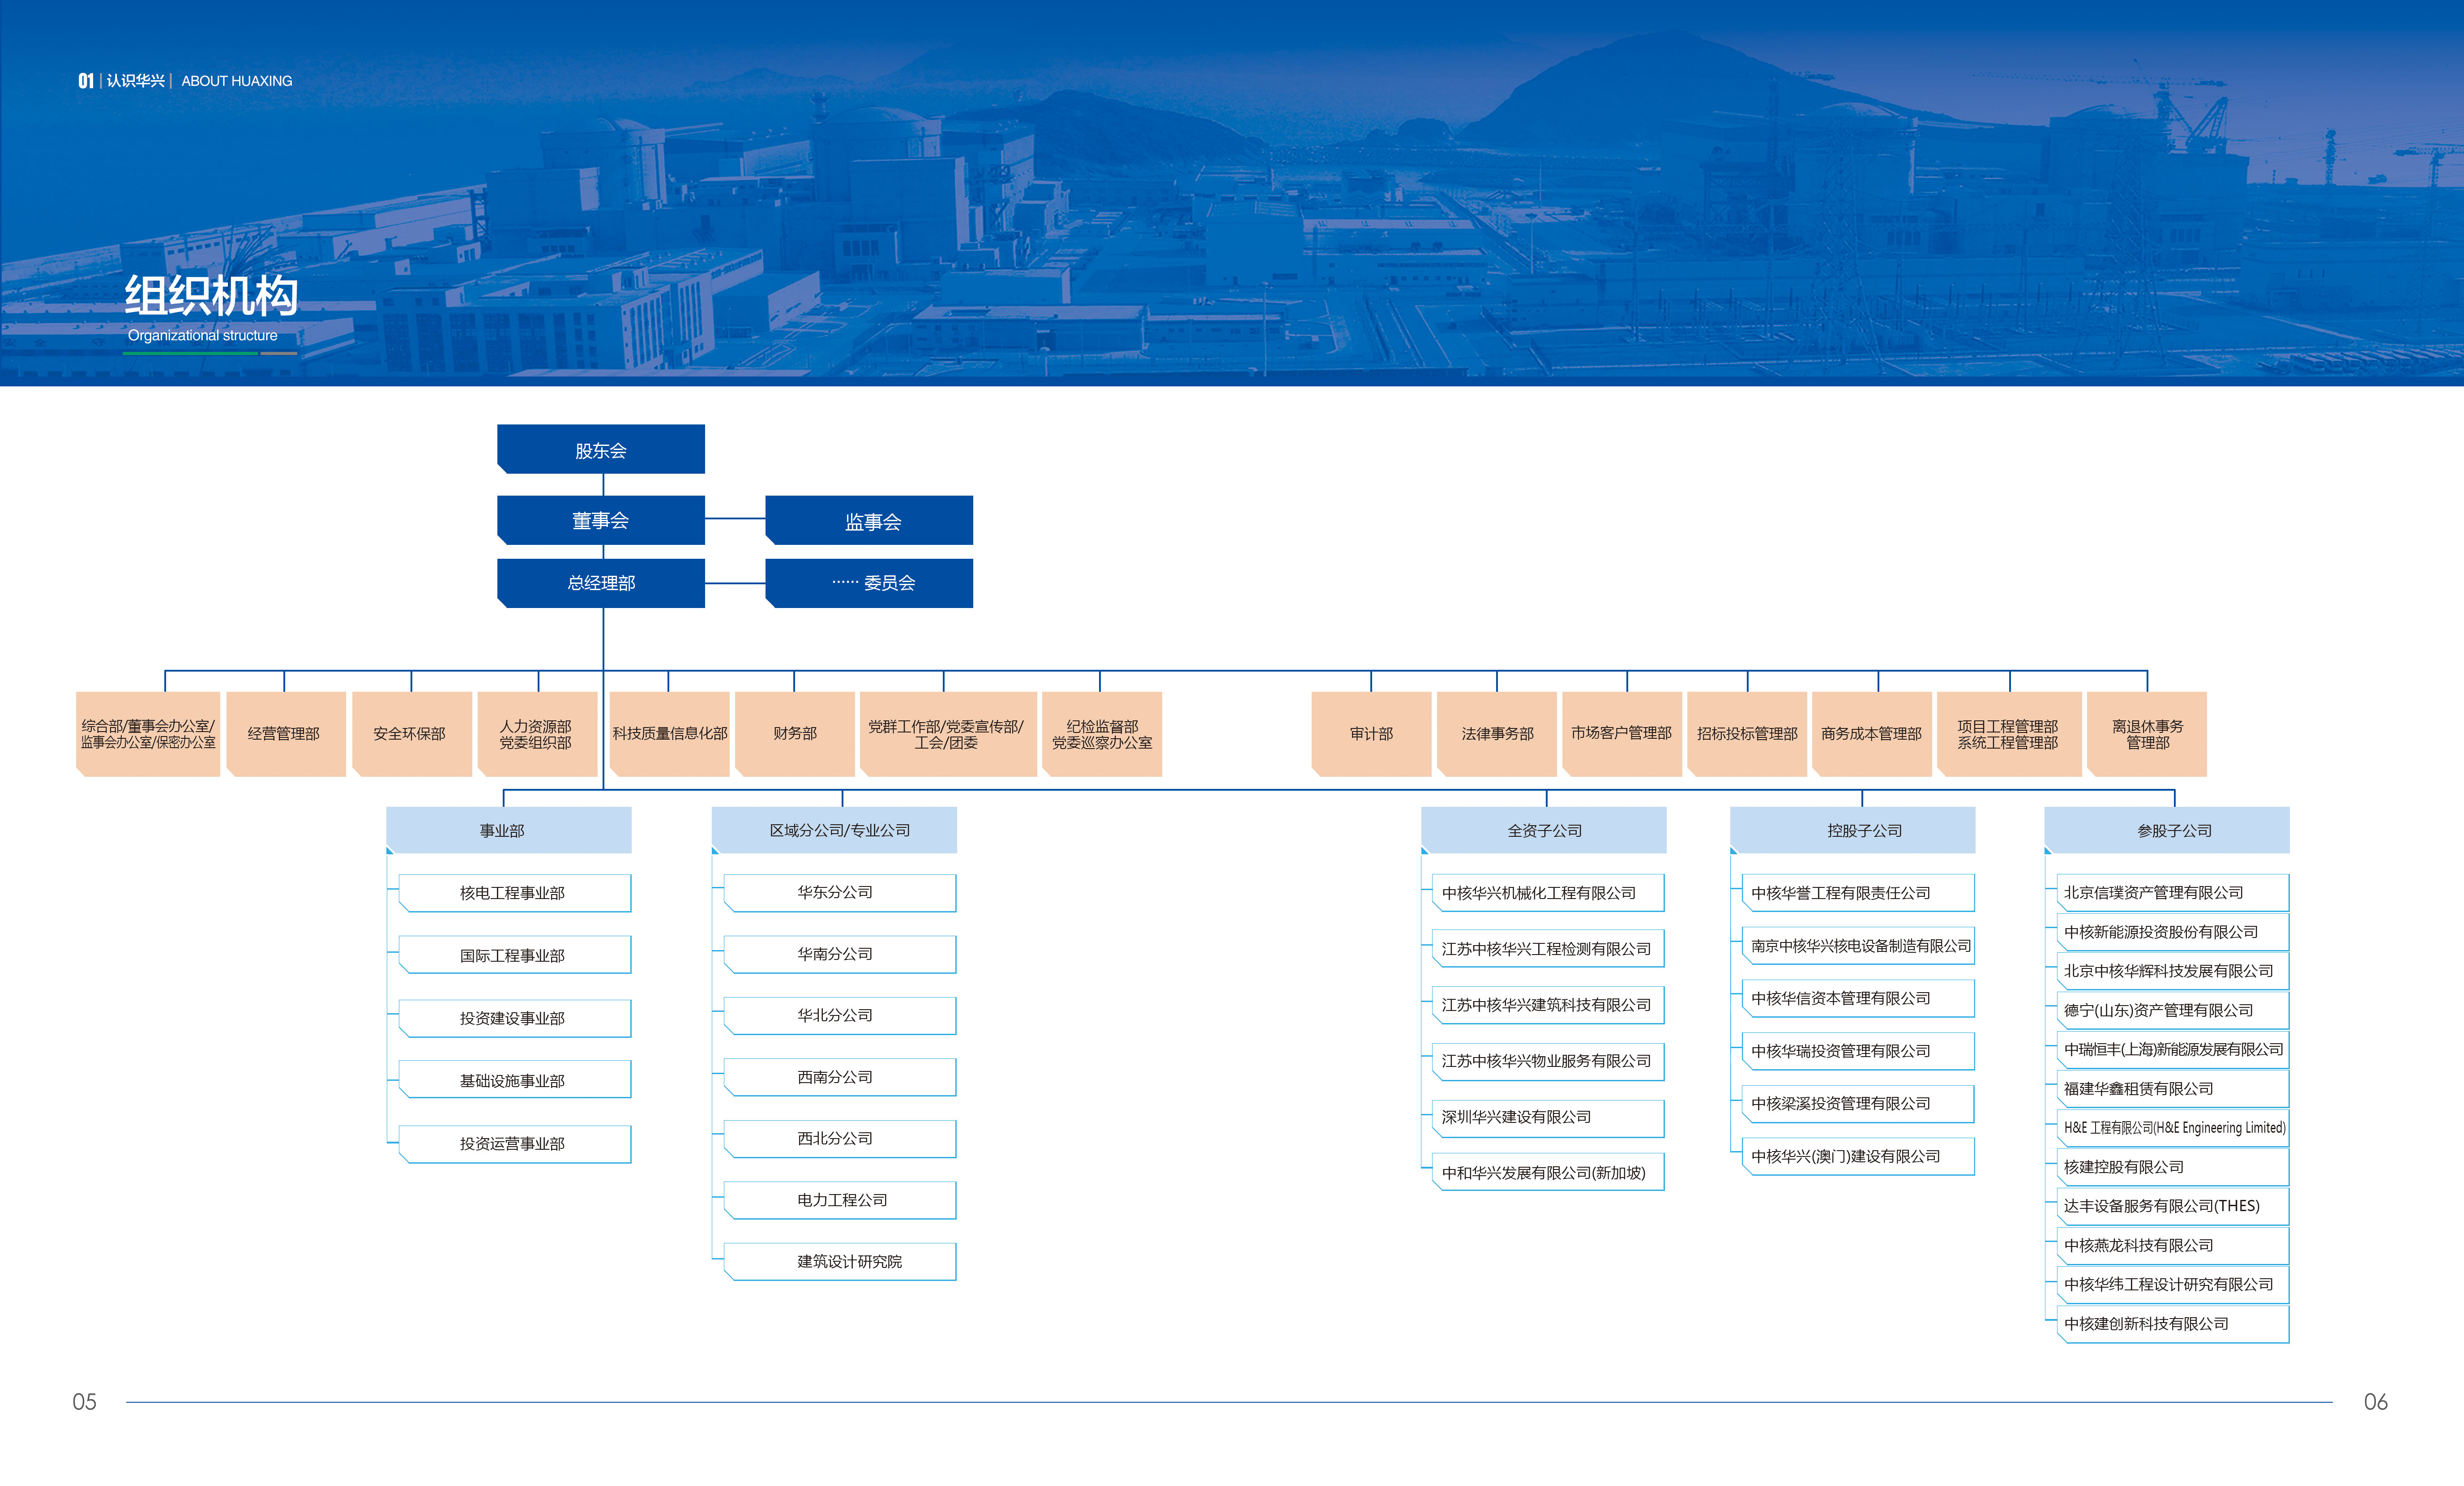The width and height of the screenshot is (2464, 1486).
Task: Select 中核华瑞投资管理有限公司
Action: pos(1858,1051)
